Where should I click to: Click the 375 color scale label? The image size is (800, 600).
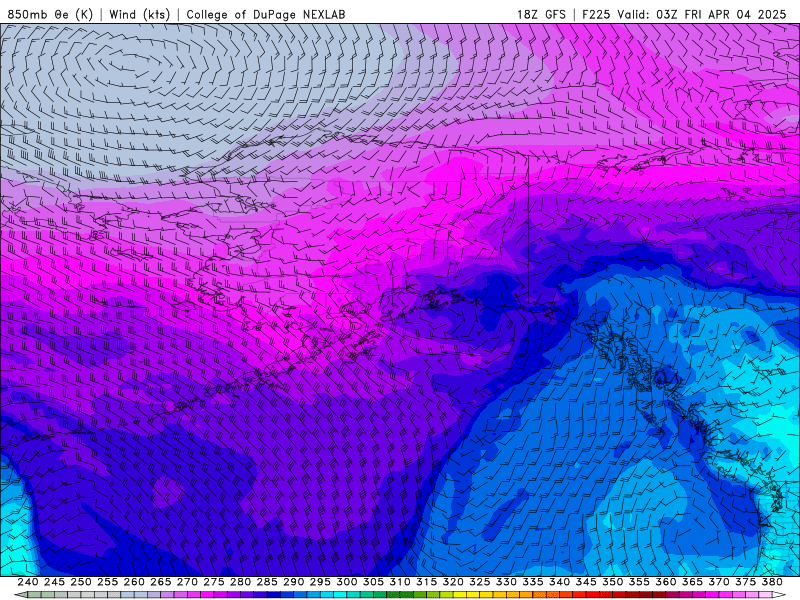click(x=746, y=582)
